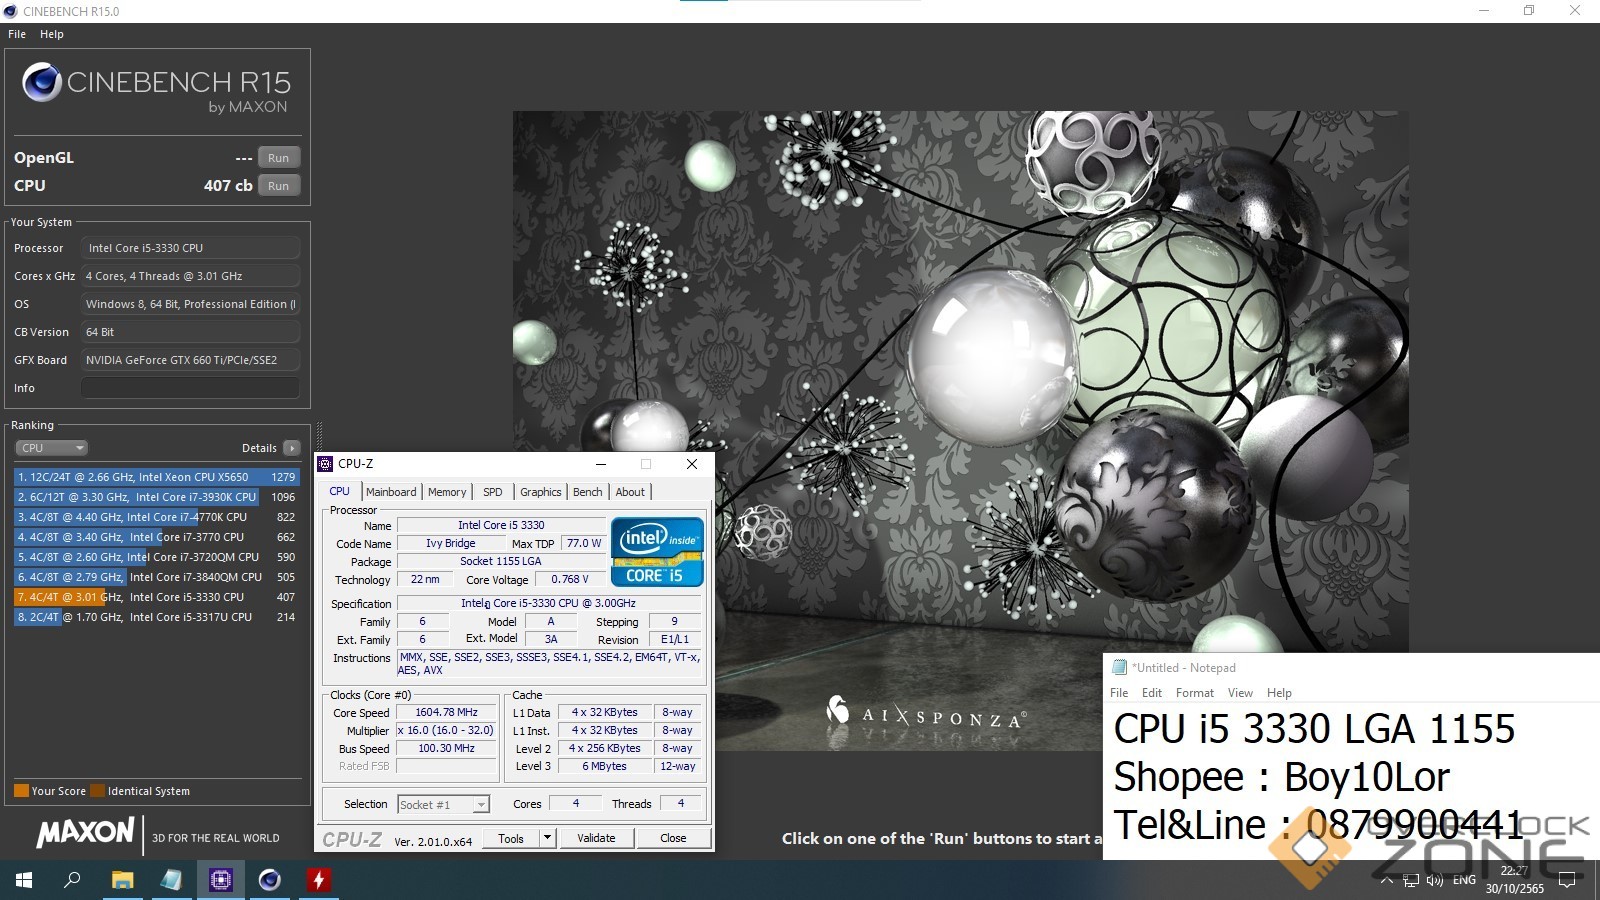The height and width of the screenshot is (900, 1600).
Task: Click the taskbar search magnifier icon
Action: tap(72, 880)
